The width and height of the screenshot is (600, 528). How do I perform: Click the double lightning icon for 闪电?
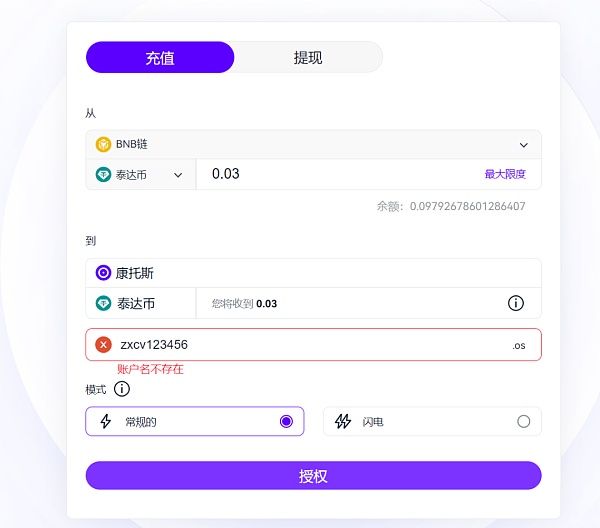coord(343,422)
